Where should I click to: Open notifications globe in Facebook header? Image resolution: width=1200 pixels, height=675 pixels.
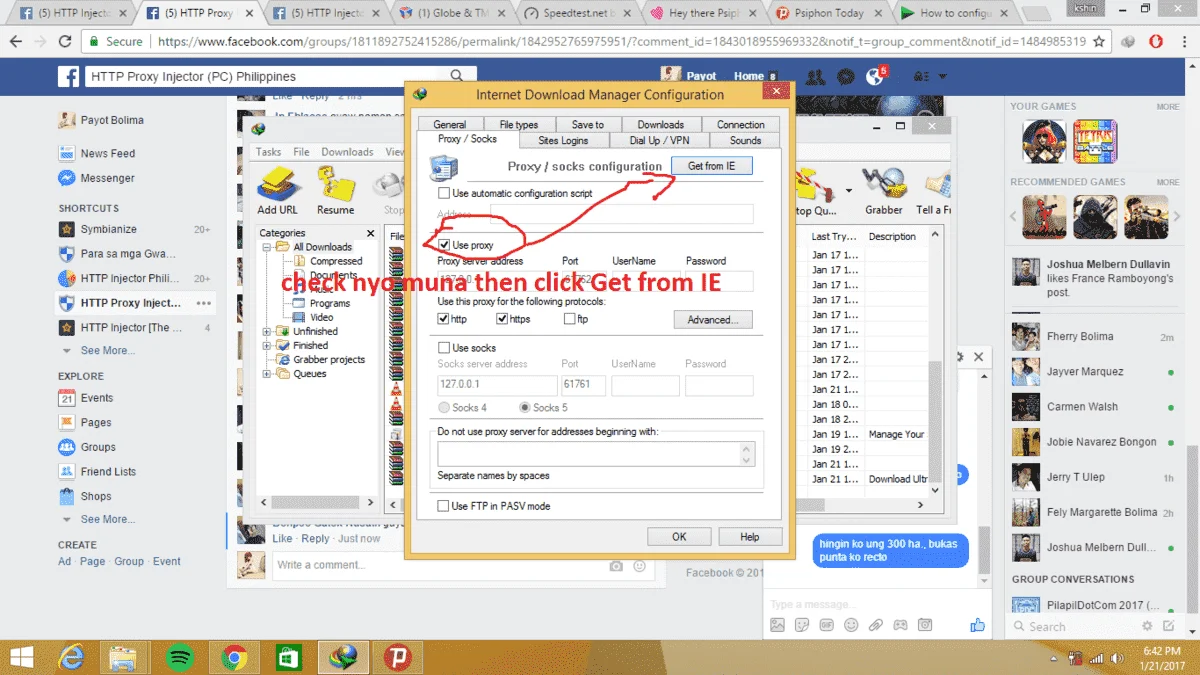tap(875, 76)
